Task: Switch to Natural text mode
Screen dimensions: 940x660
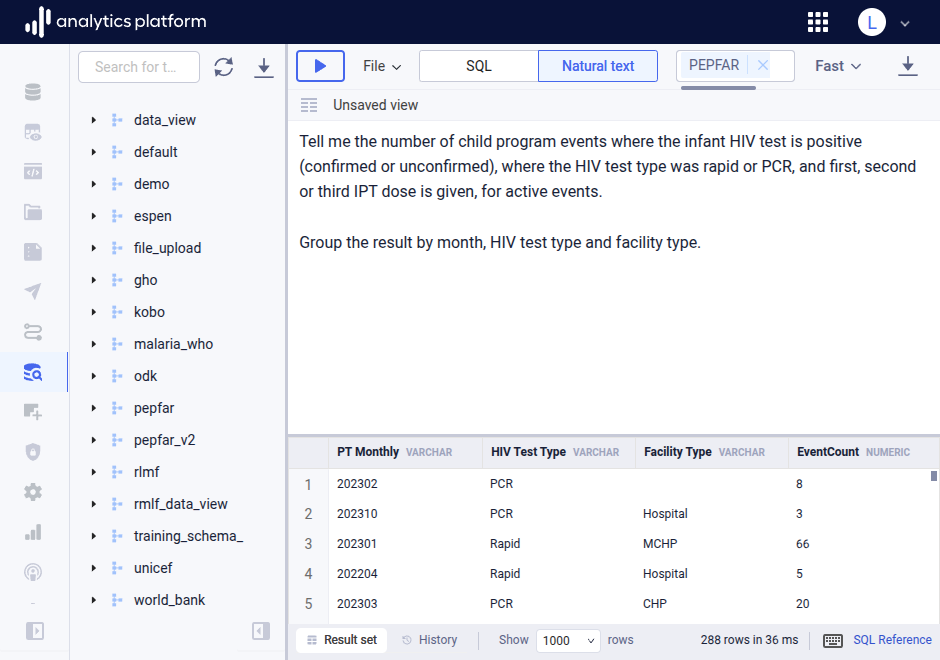Action: 598,66
